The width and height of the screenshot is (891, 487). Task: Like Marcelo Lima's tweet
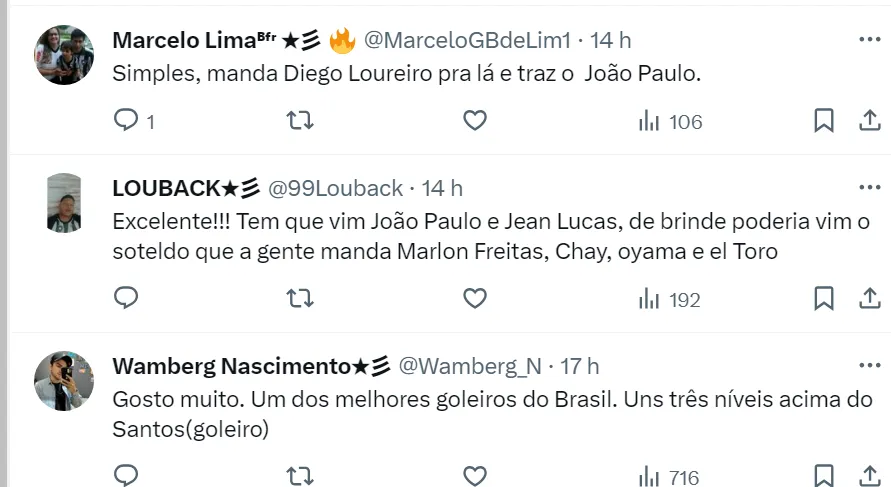click(x=475, y=121)
